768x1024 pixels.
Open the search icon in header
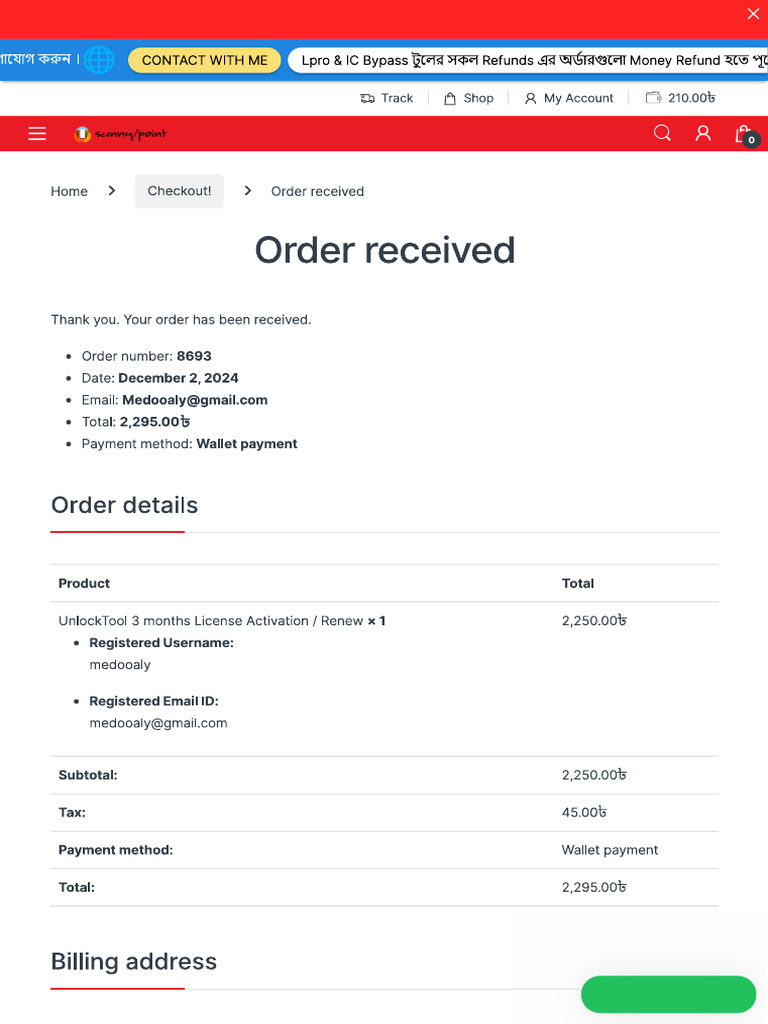click(x=662, y=133)
